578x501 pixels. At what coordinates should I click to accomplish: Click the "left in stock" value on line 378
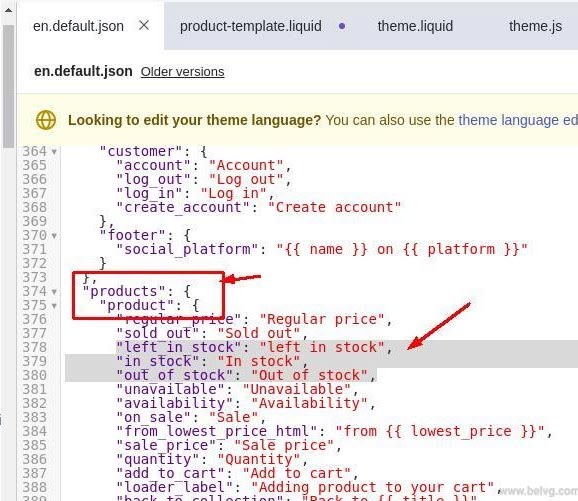pyautogui.click(x=322, y=348)
